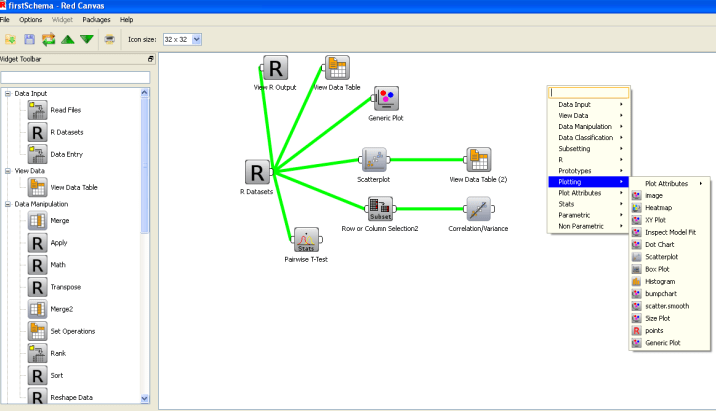Click the Print icon in the toolbar
This screenshot has height=411, width=716.
[x=109, y=39]
